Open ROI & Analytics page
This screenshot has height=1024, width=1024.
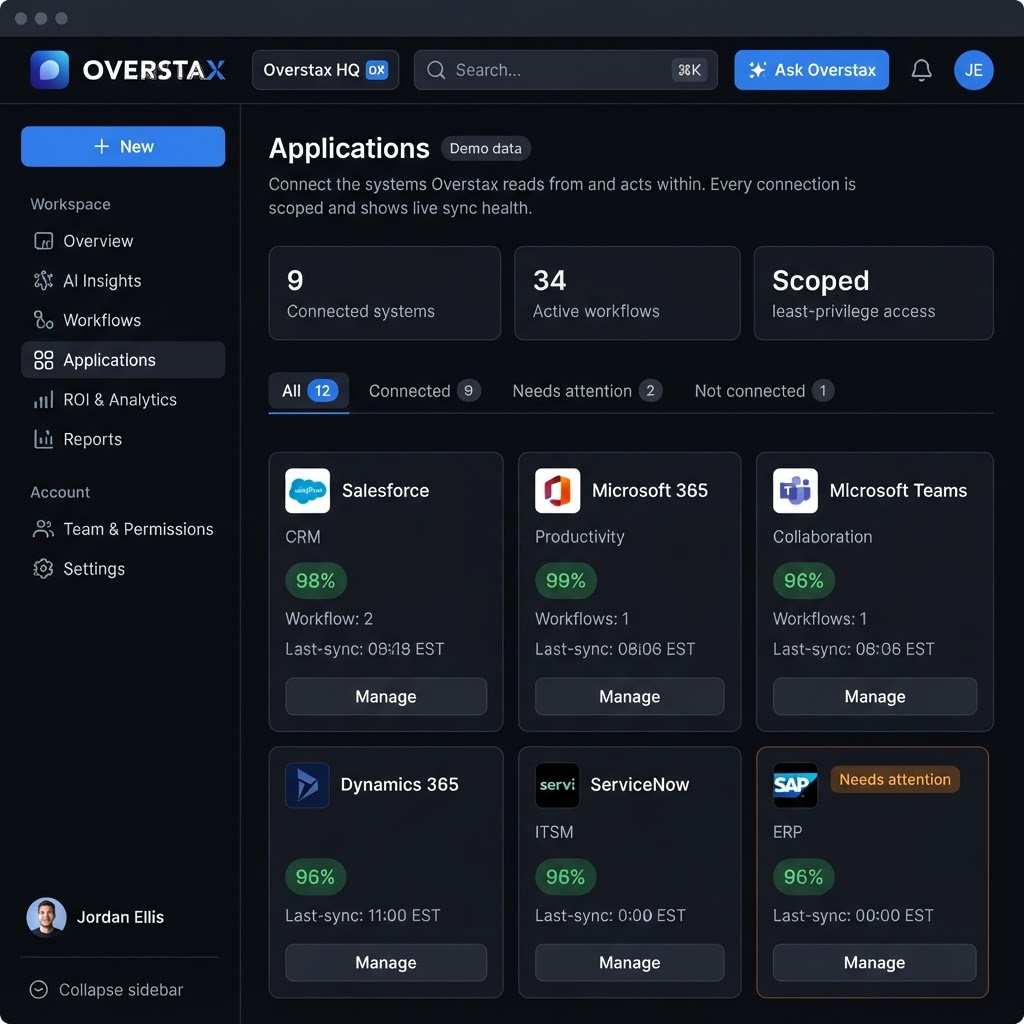point(123,400)
